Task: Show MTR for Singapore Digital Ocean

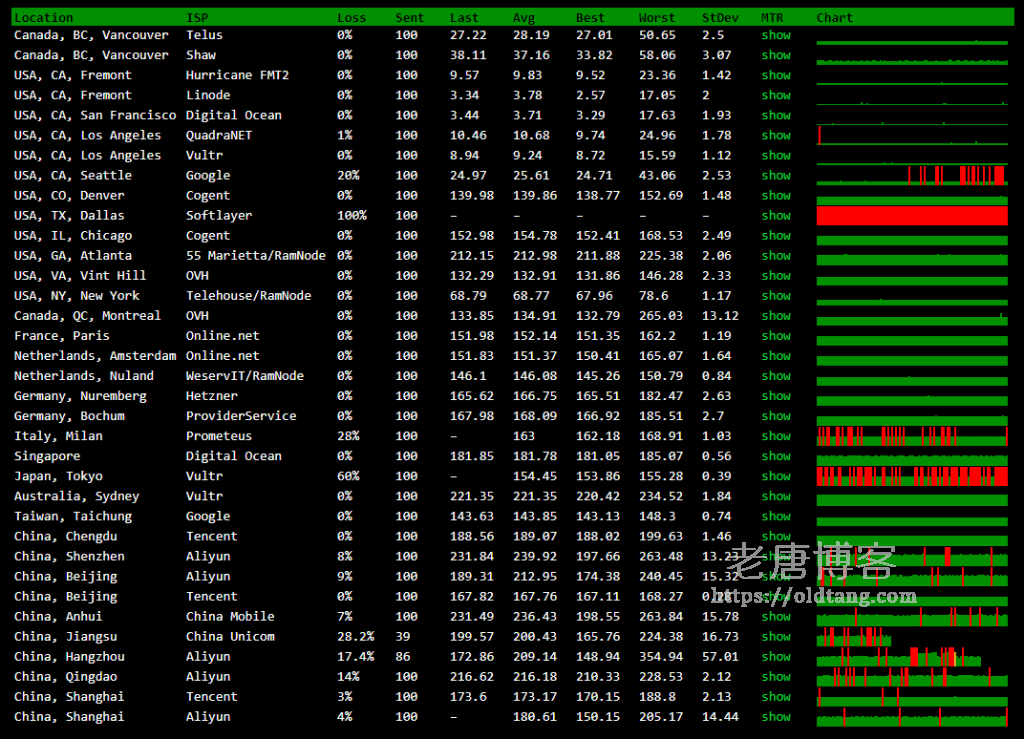Action: click(776, 456)
